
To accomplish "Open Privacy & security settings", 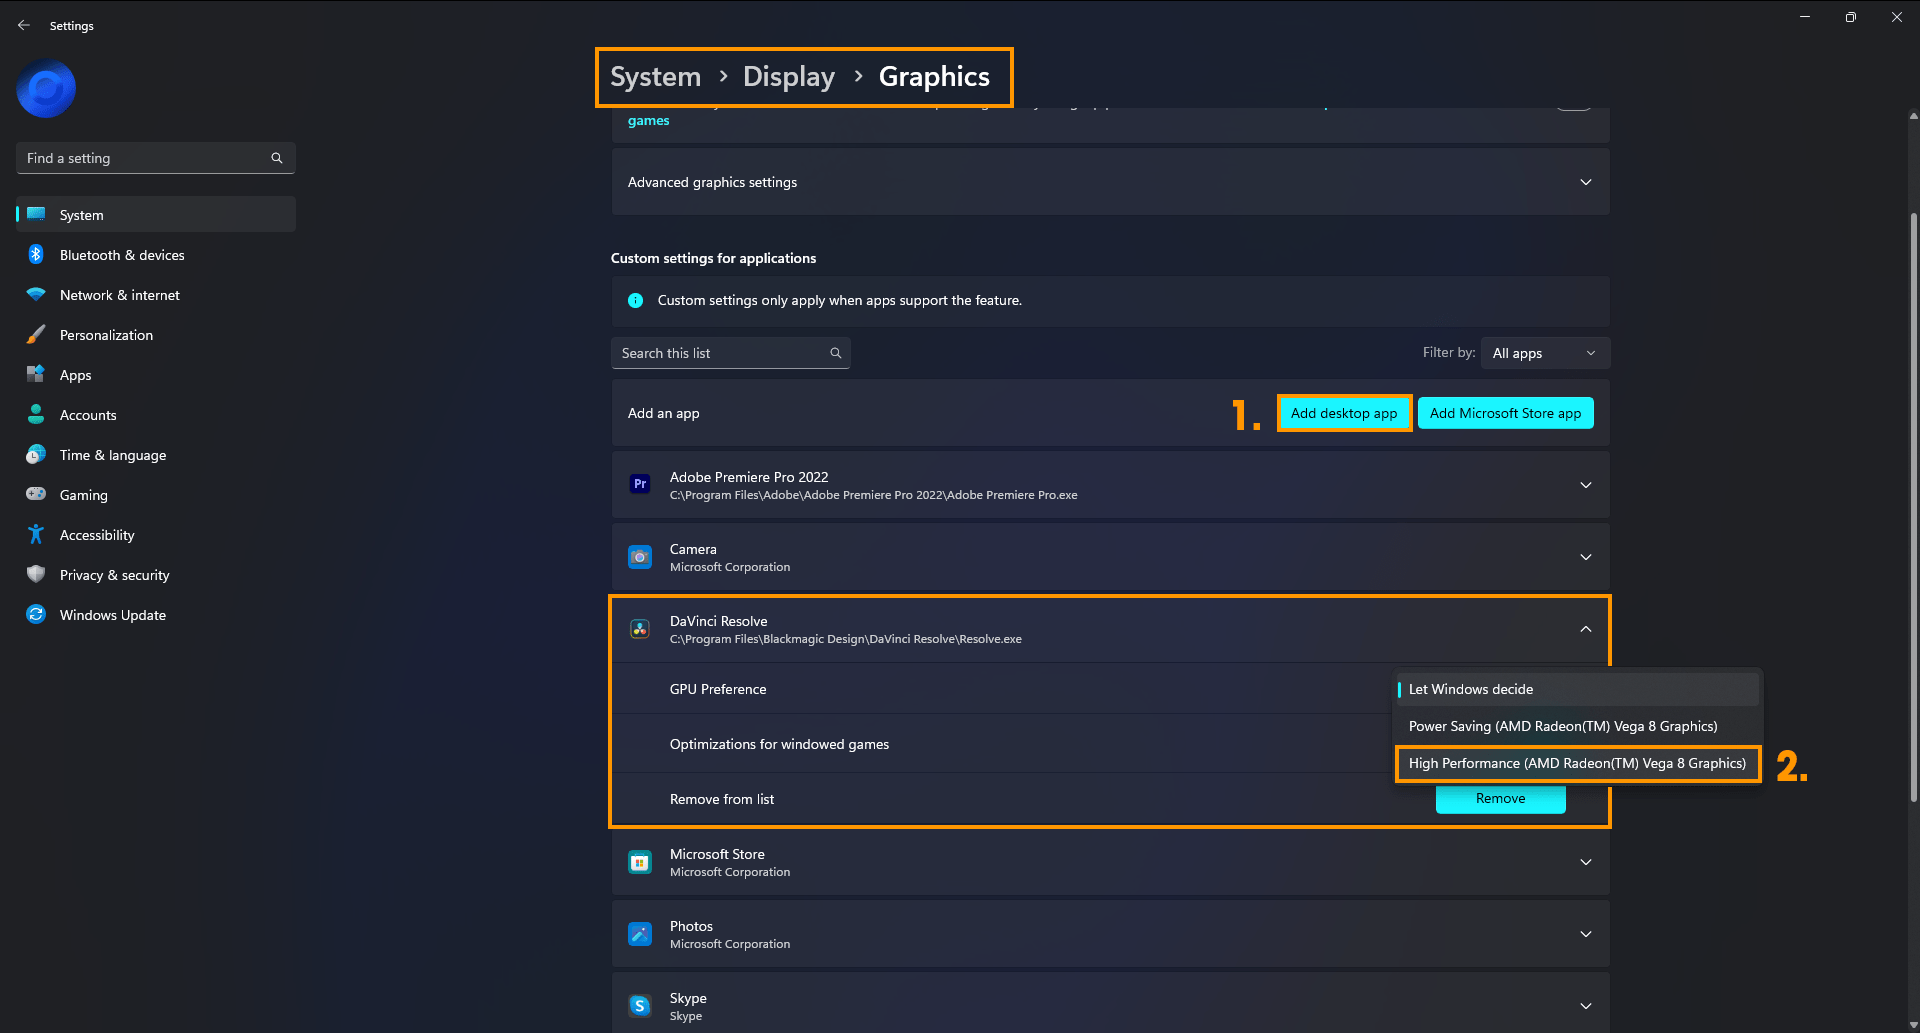I will [113, 575].
